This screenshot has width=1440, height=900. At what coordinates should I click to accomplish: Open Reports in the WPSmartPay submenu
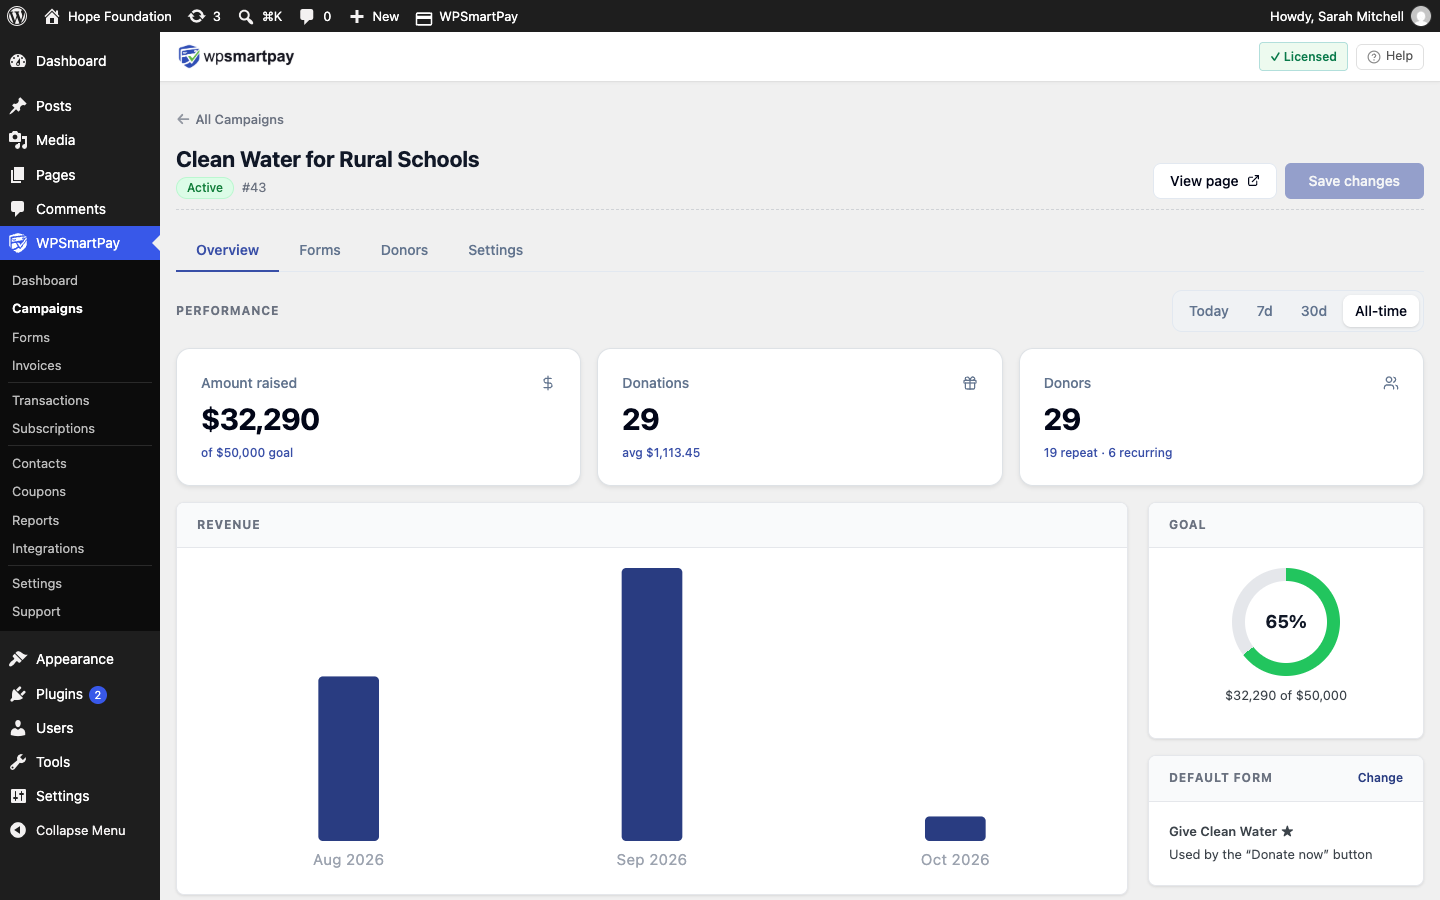(x=36, y=520)
